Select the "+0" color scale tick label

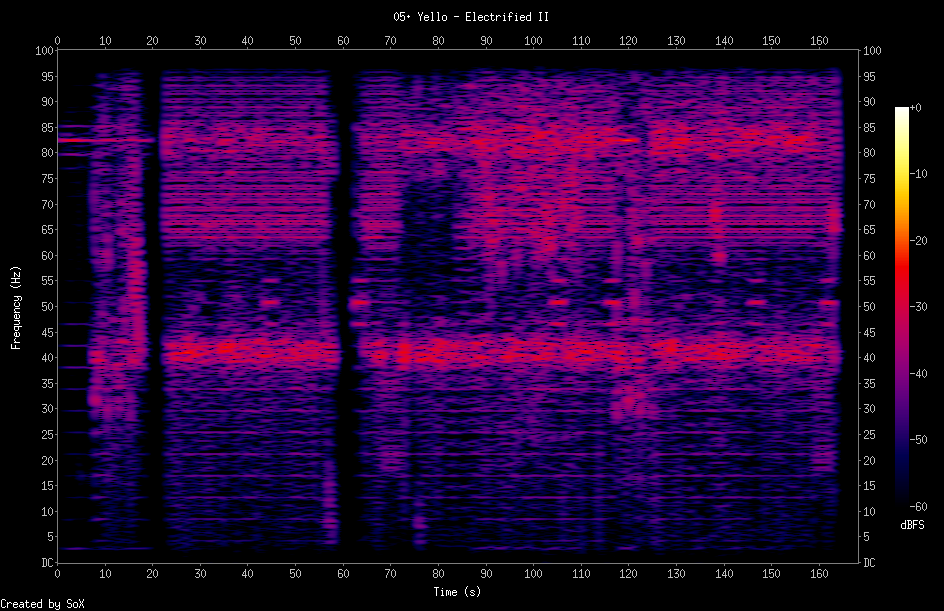[x=916, y=108]
